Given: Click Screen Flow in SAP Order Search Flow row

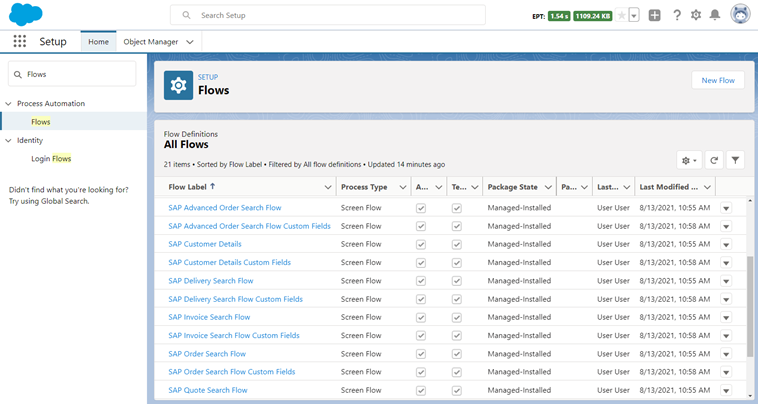Looking at the screenshot, I should [x=361, y=354].
